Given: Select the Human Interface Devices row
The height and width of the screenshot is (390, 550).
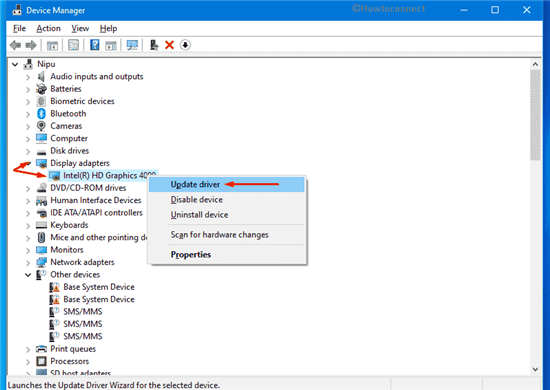Looking at the screenshot, I should click(x=96, y=200).
